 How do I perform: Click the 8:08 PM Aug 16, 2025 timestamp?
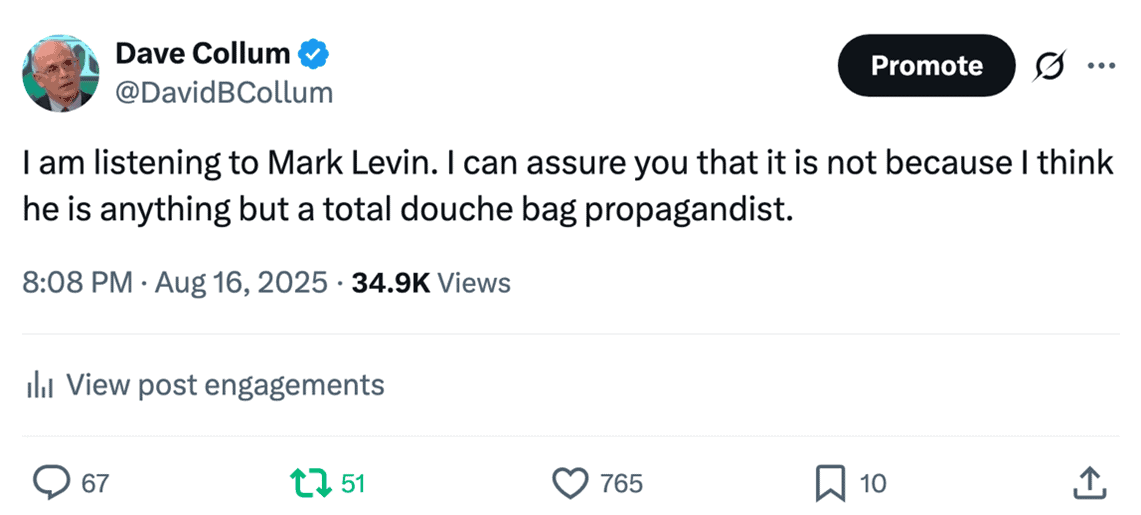pos(174,283)
